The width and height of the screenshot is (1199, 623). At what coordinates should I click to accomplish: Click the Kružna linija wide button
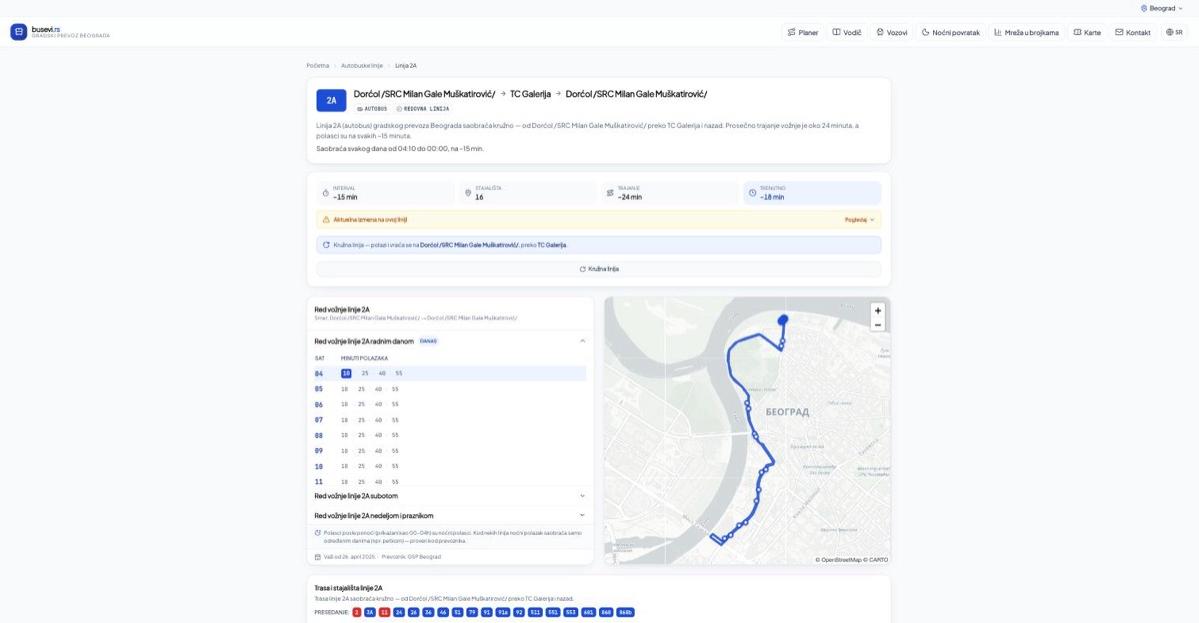[x=599, y=269]
